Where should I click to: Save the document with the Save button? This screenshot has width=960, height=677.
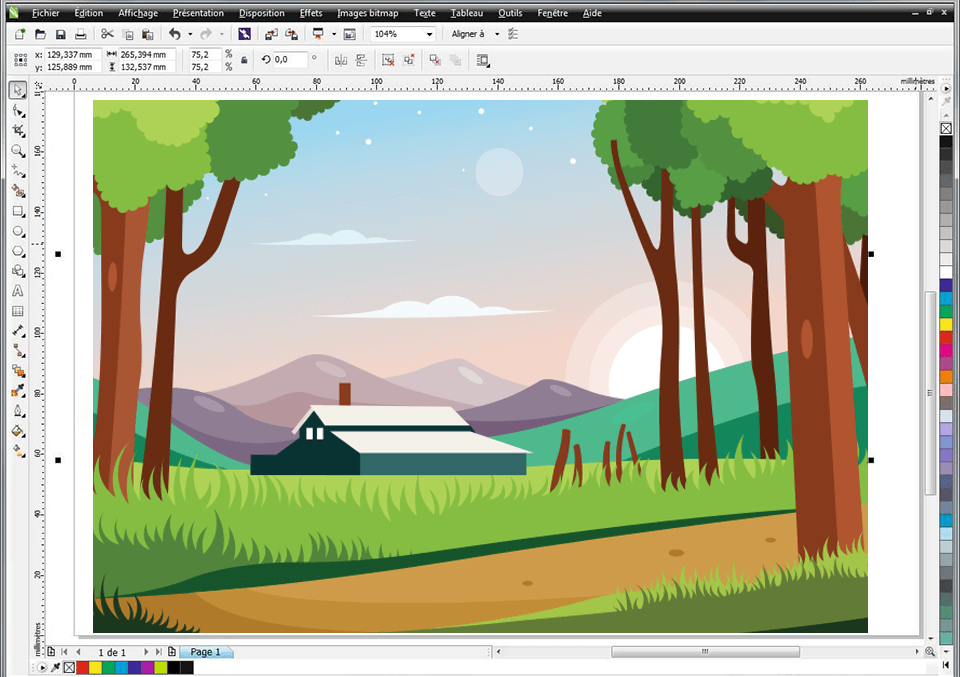60,33
